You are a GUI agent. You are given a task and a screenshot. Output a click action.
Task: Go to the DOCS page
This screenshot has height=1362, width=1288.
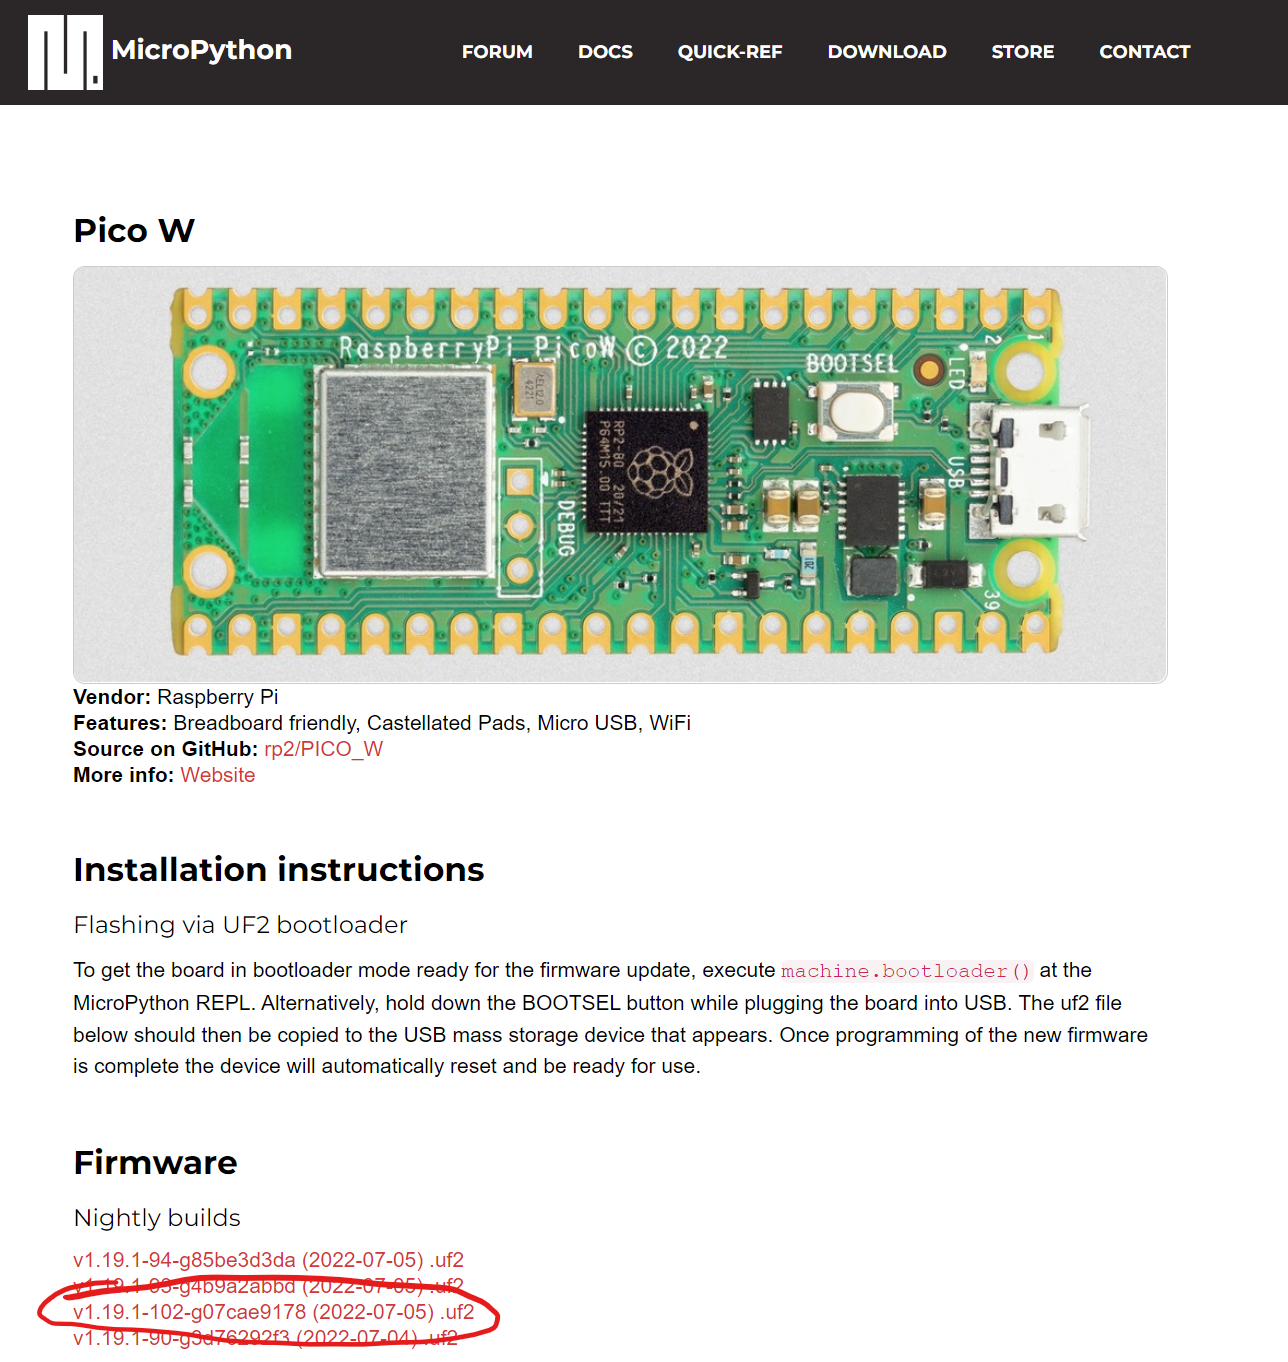[x=605, y=52]
